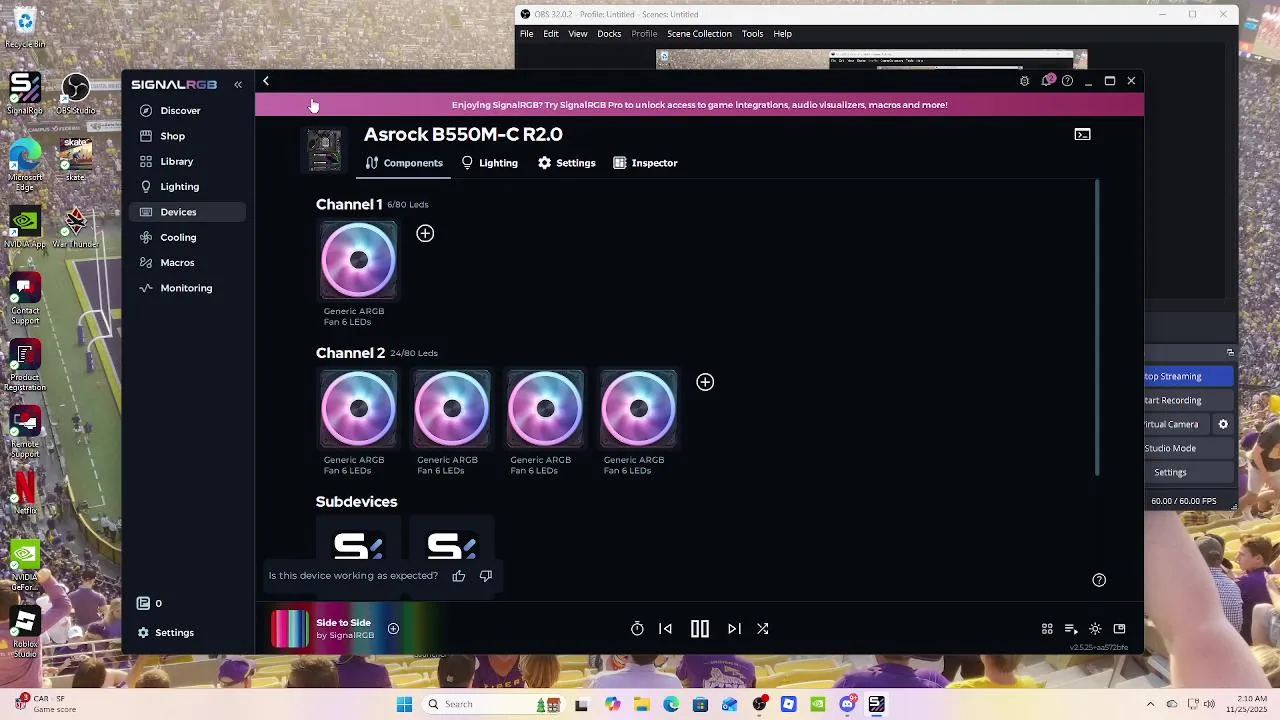Click the SignalRGB Pro upgrade banner
1280x720 pixels.
coord(699,105)
